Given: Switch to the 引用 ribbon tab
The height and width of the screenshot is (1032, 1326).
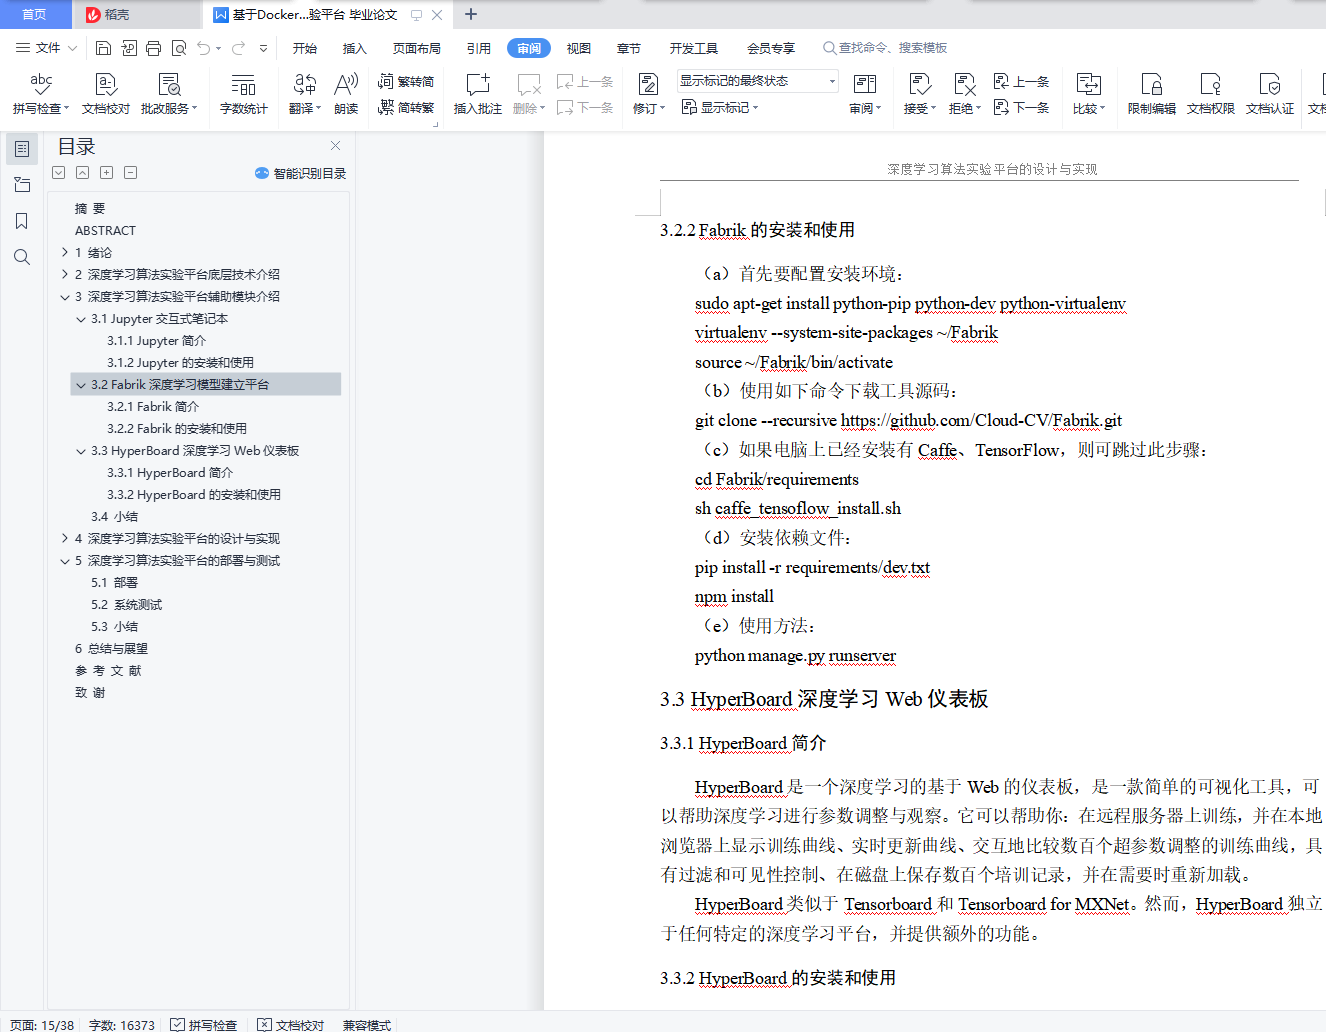Looking at the screenshot, I should coord(479,48).
